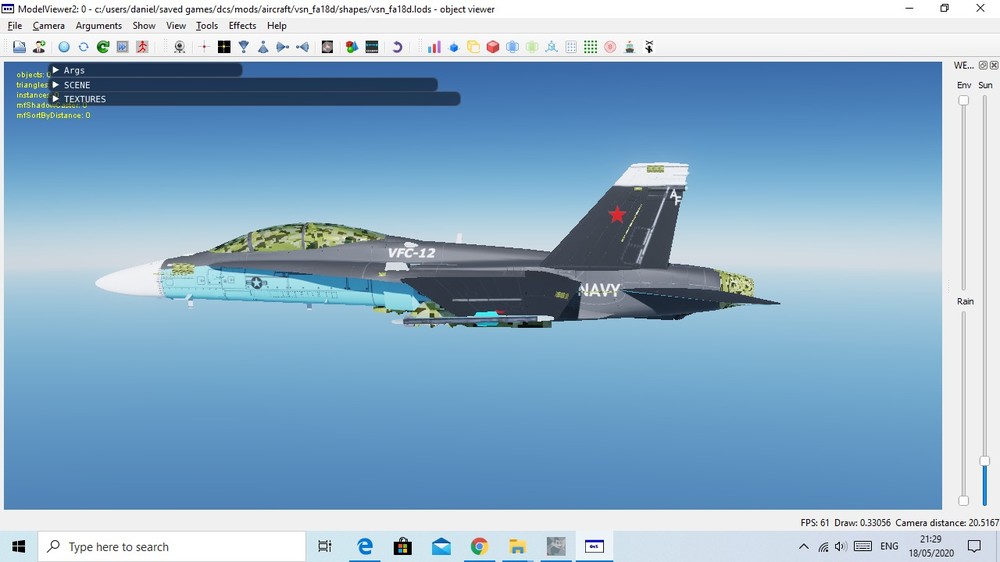Click the pale green cylinder icon

point(532,47)
